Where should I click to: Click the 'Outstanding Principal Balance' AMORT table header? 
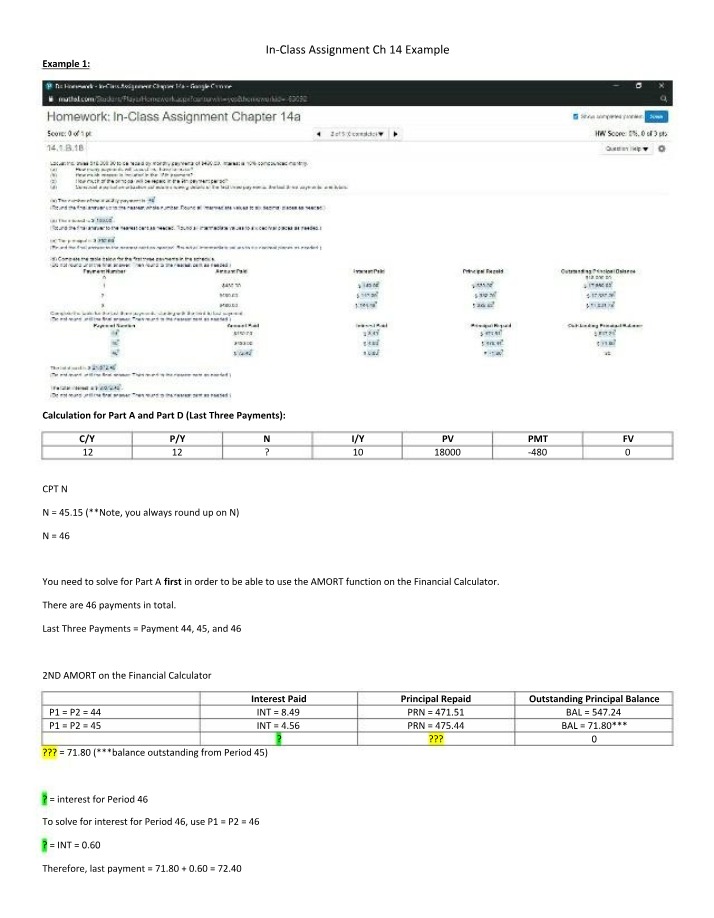[594, 698]
